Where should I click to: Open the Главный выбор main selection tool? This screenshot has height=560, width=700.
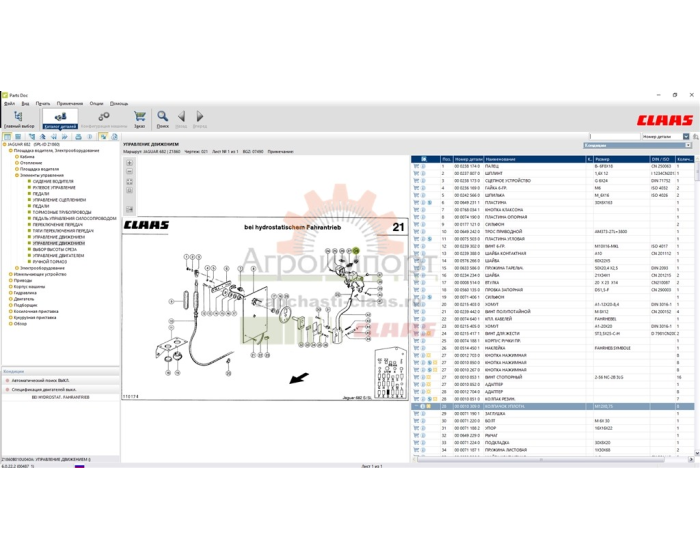coord(18,120)
